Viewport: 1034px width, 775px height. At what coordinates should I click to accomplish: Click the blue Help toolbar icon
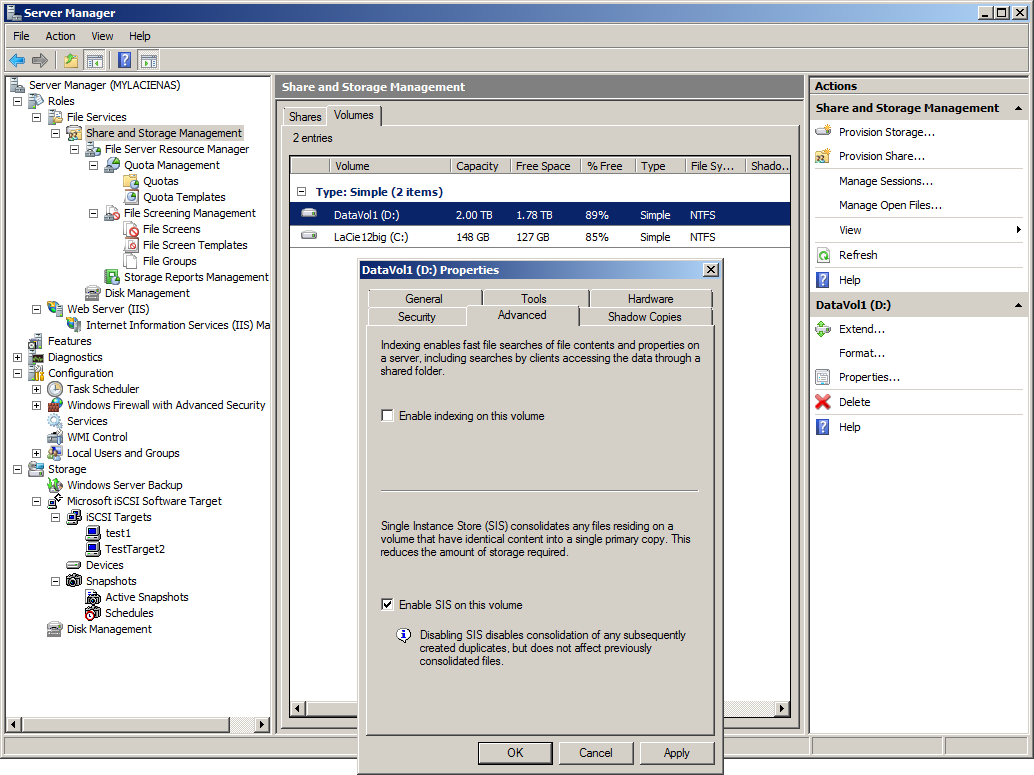click(124, 61)
